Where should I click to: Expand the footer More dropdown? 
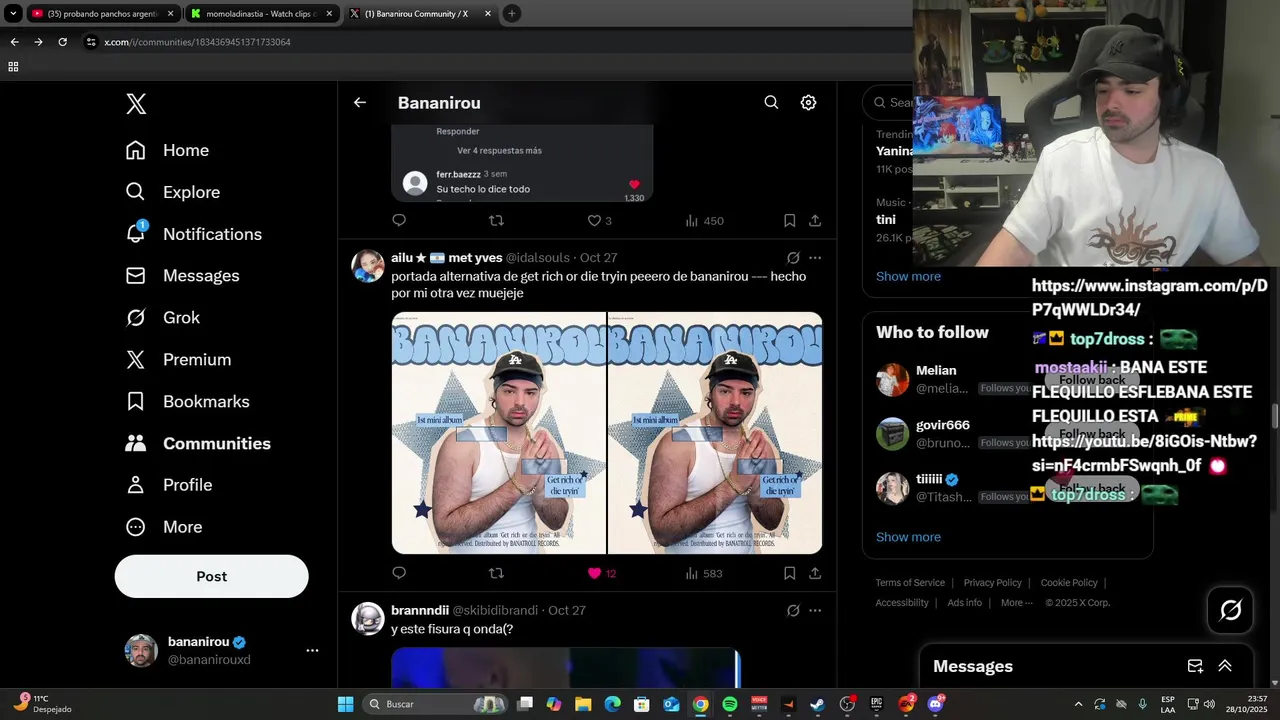coord(1018,603)
